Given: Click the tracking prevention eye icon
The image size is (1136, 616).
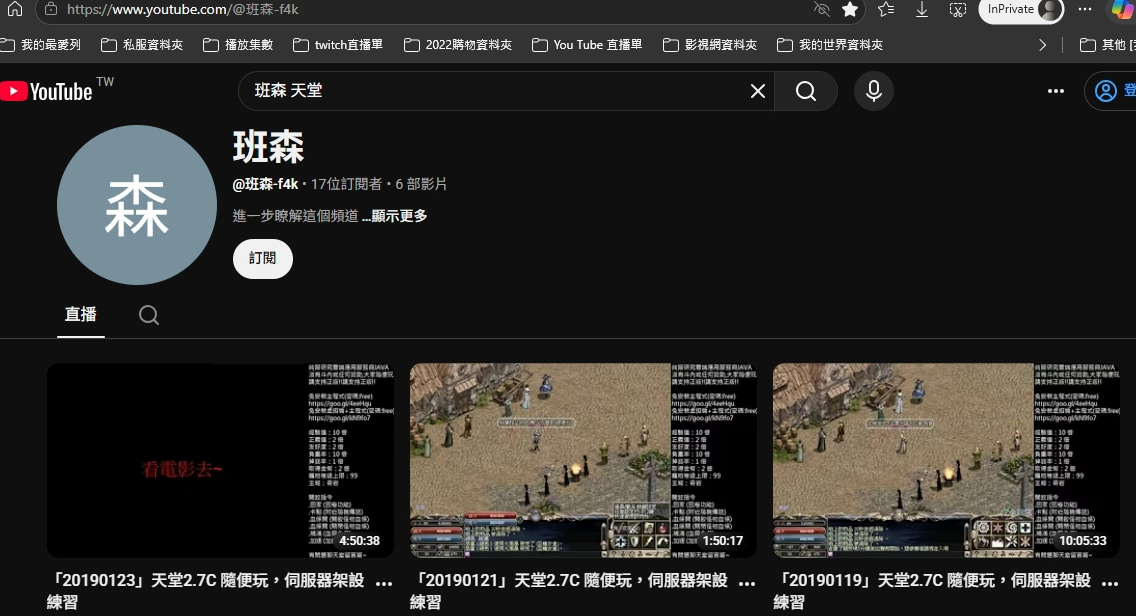Looking at the screenshot, I should [x=821, y=9].
